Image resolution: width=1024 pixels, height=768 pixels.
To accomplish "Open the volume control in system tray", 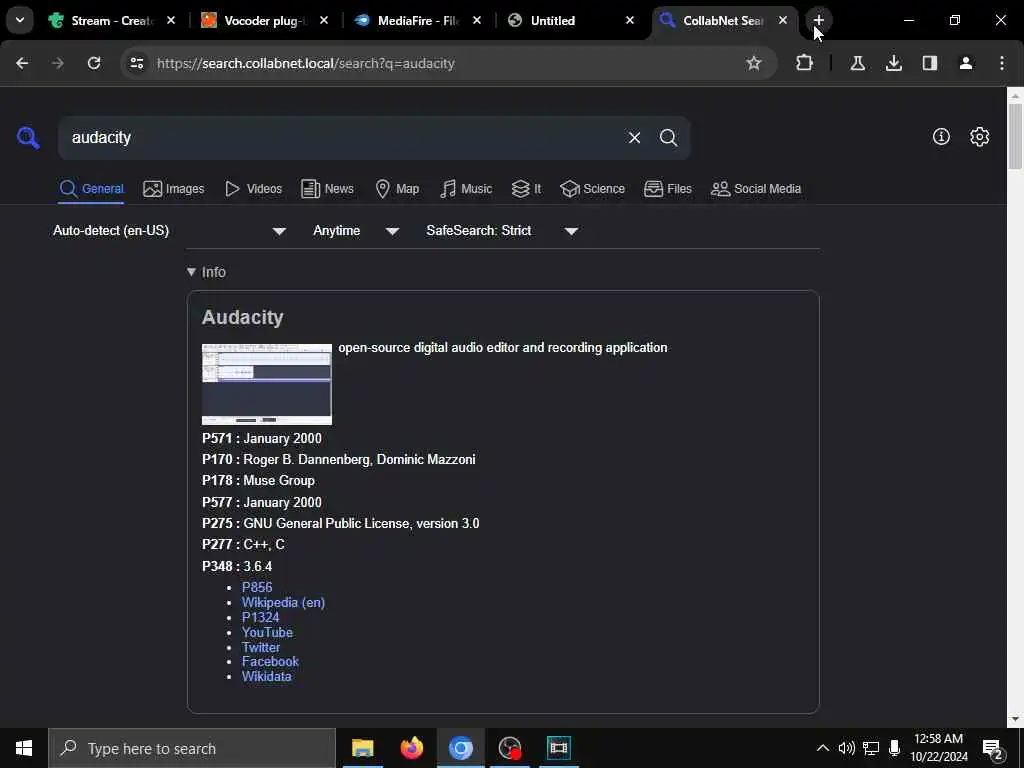I will (846, 748).
